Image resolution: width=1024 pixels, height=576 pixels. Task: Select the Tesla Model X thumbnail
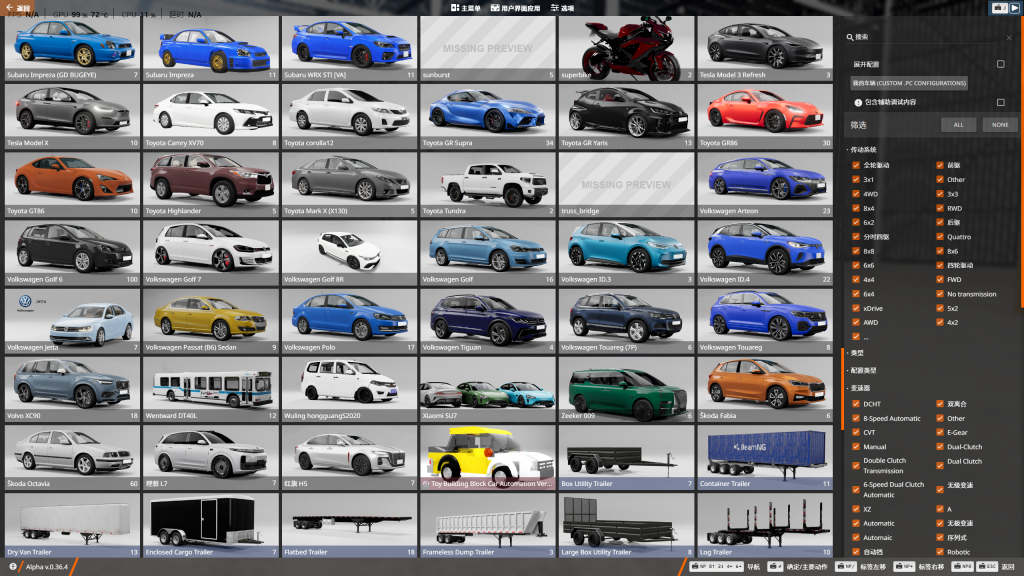(72, 116)
